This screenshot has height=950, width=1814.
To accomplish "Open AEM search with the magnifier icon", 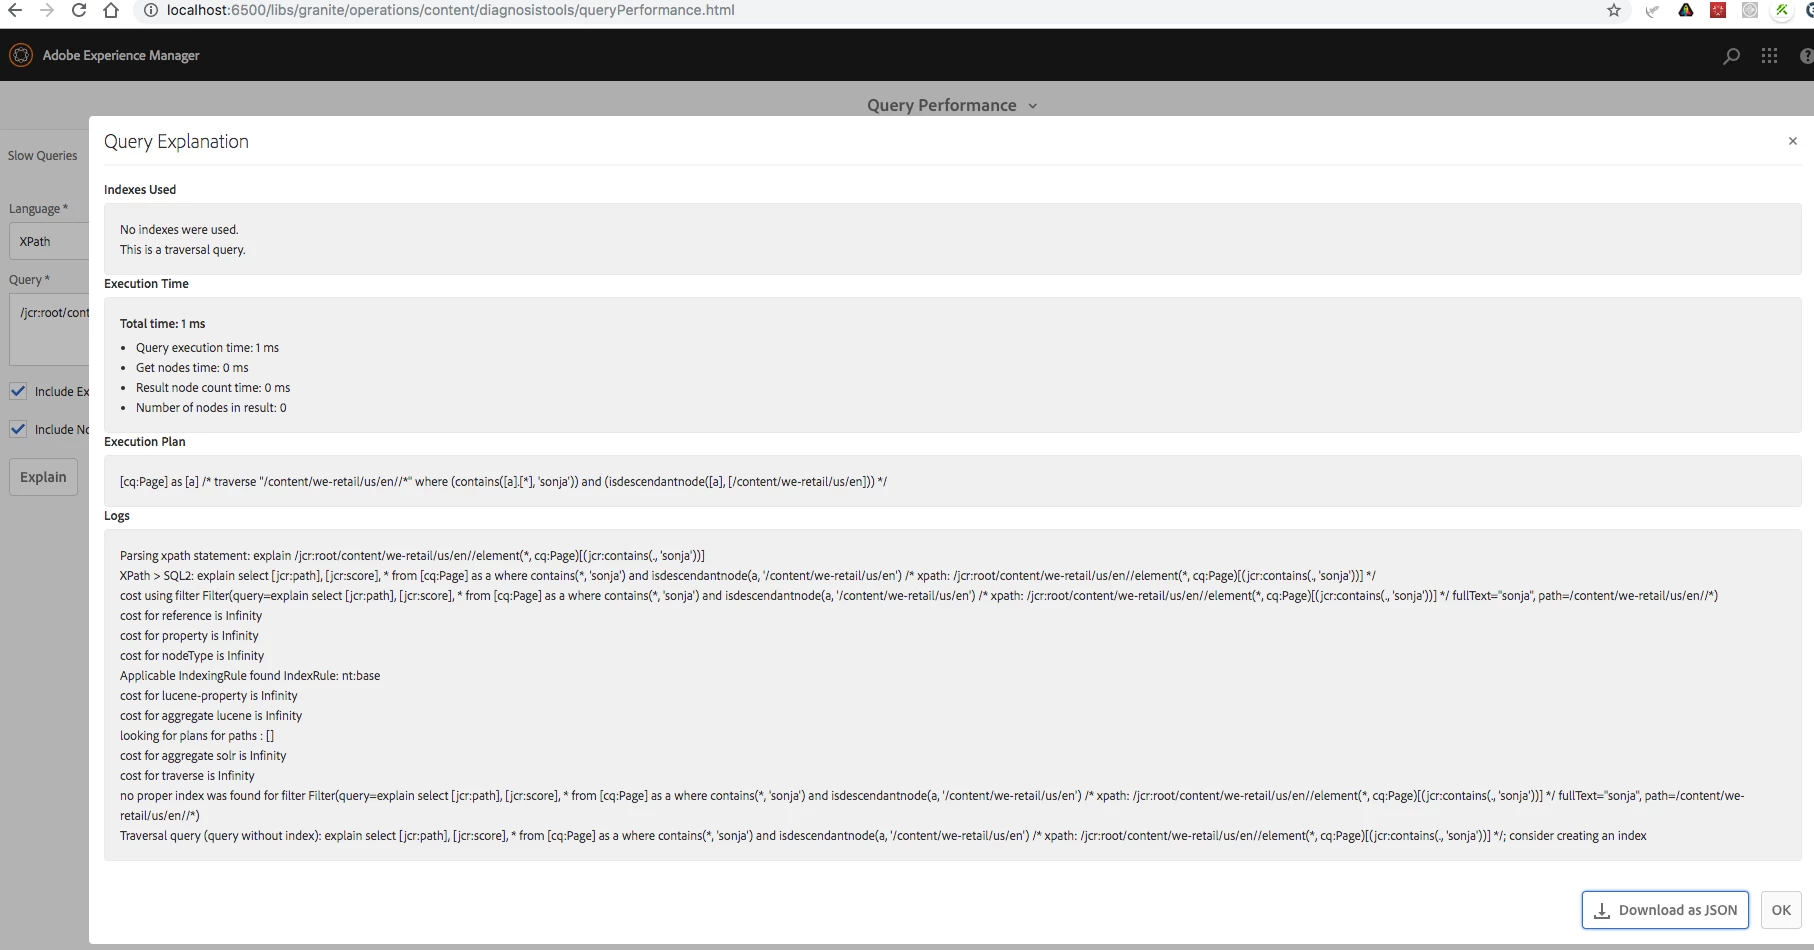I will [x=1731, y=56].
